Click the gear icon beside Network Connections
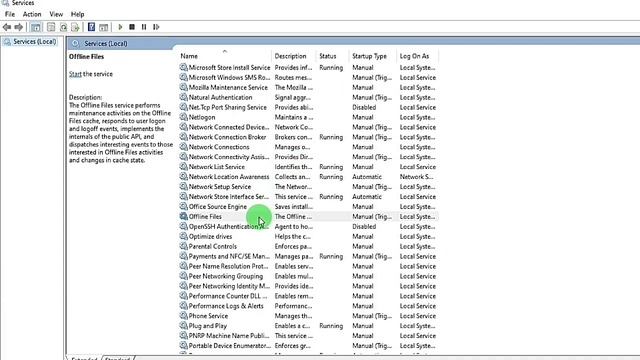640x360 pixels. [x=184, y=147]
